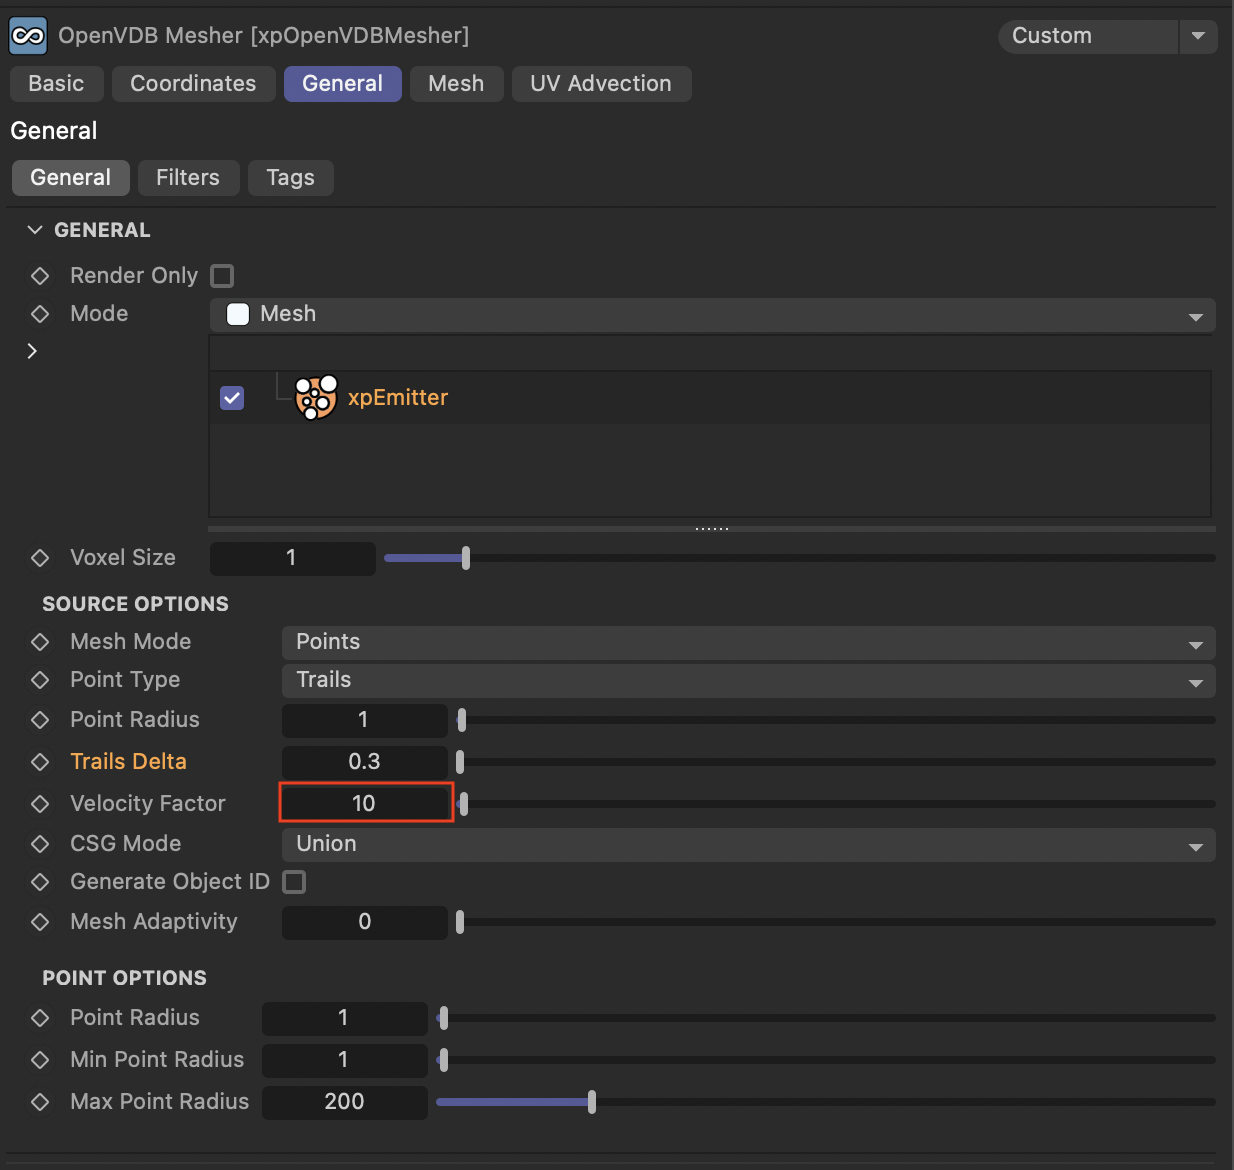
Task: Enable the Render Only checkbox
Action: click(222, 275)
